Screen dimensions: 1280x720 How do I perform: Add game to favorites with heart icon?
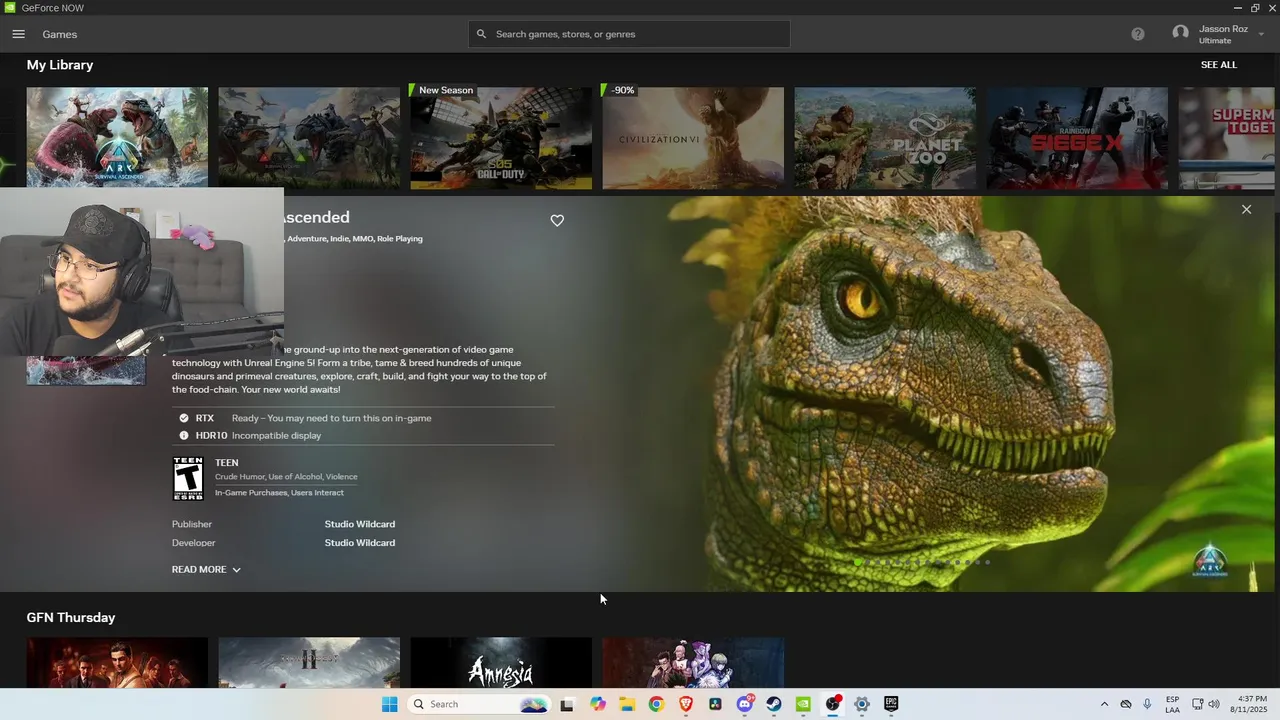coord(557,221)
